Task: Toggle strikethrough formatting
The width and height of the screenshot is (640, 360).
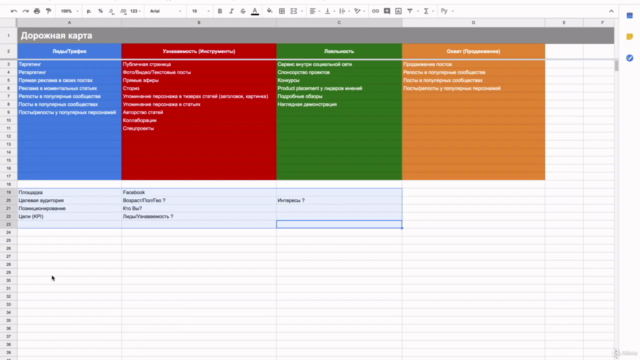Action: coord(243,11)
